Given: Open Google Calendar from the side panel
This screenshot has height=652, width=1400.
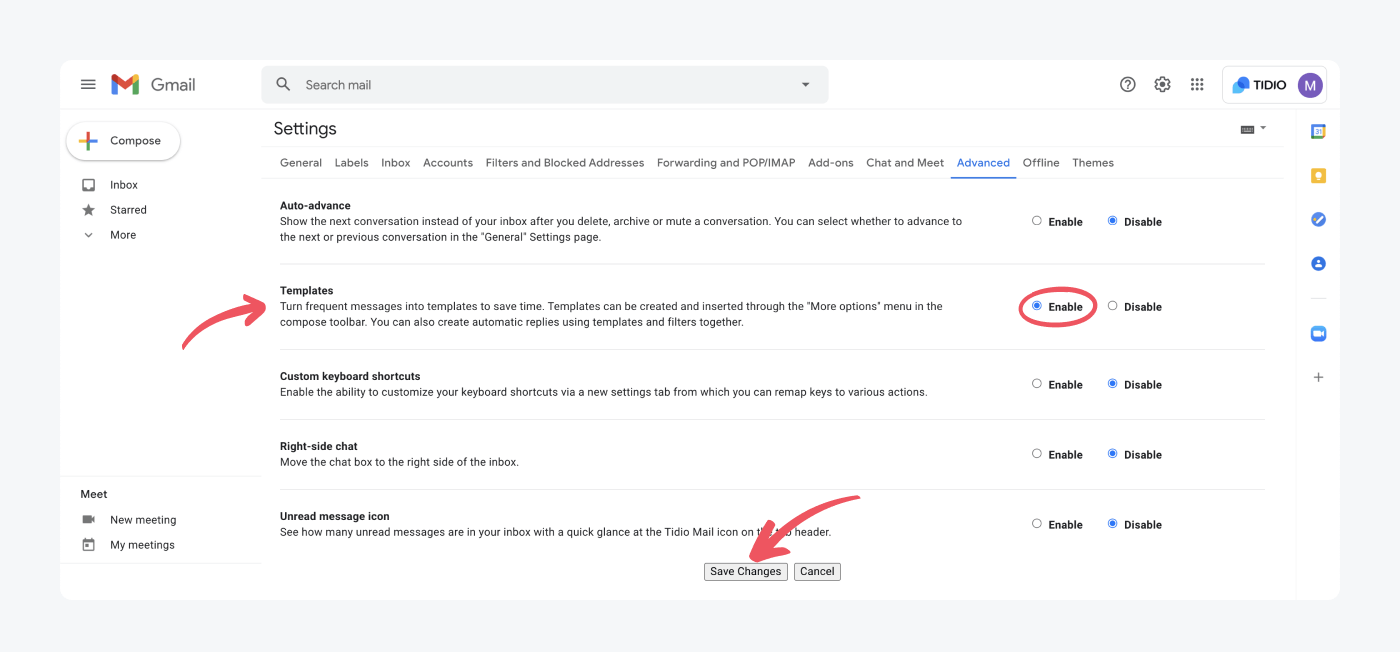Looking at the screenshot, I should pyautogui.click(x=1318, y=130).
